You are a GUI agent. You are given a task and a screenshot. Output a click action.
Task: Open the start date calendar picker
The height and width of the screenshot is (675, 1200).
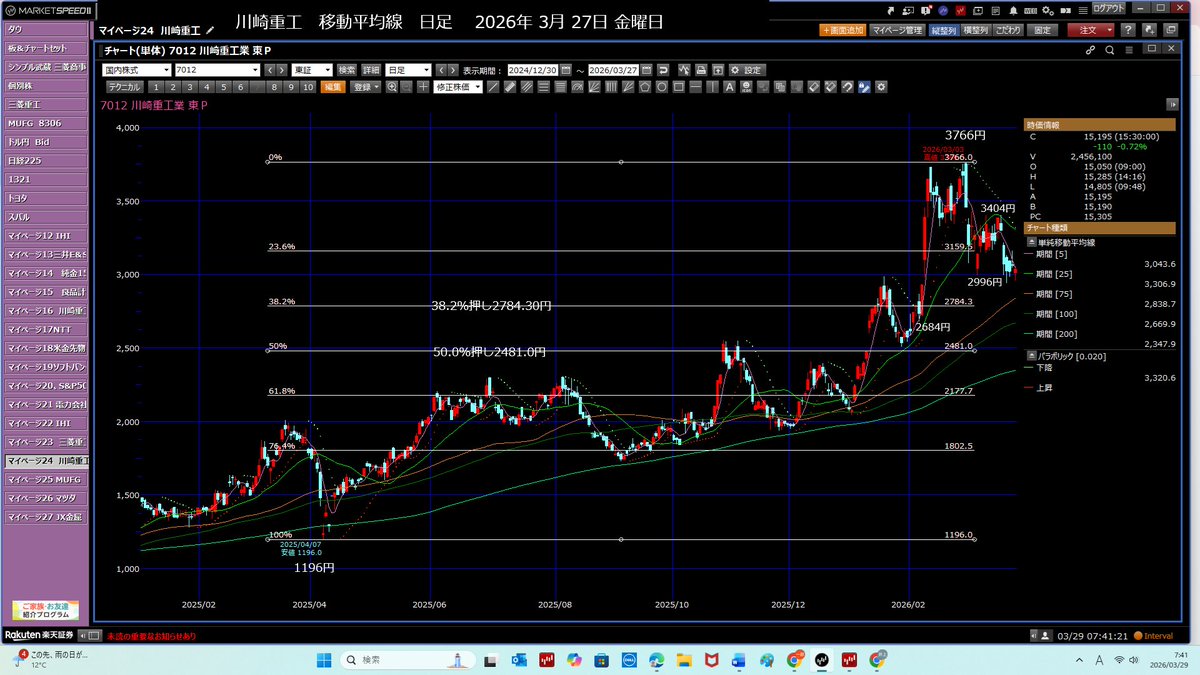coord(566,70)
